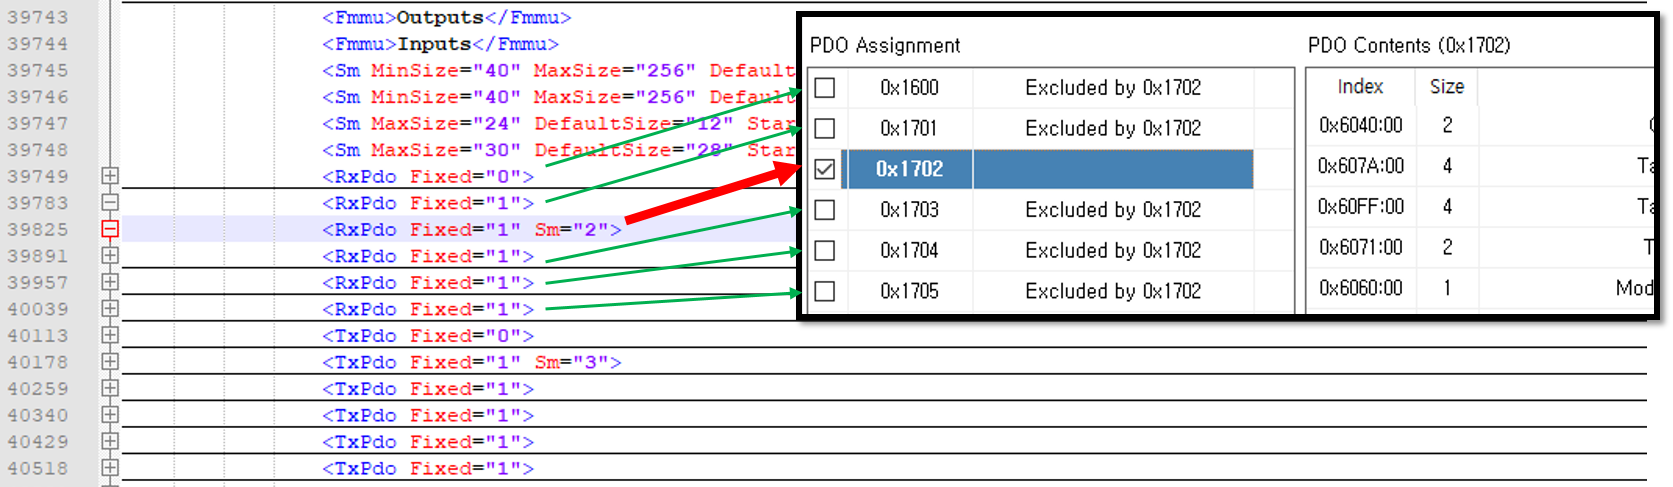Enable the 0x1600 PDO checkbox
The height and width of the screenshot is (487, 1673).
pyautogui.click(x=825, y=88)
